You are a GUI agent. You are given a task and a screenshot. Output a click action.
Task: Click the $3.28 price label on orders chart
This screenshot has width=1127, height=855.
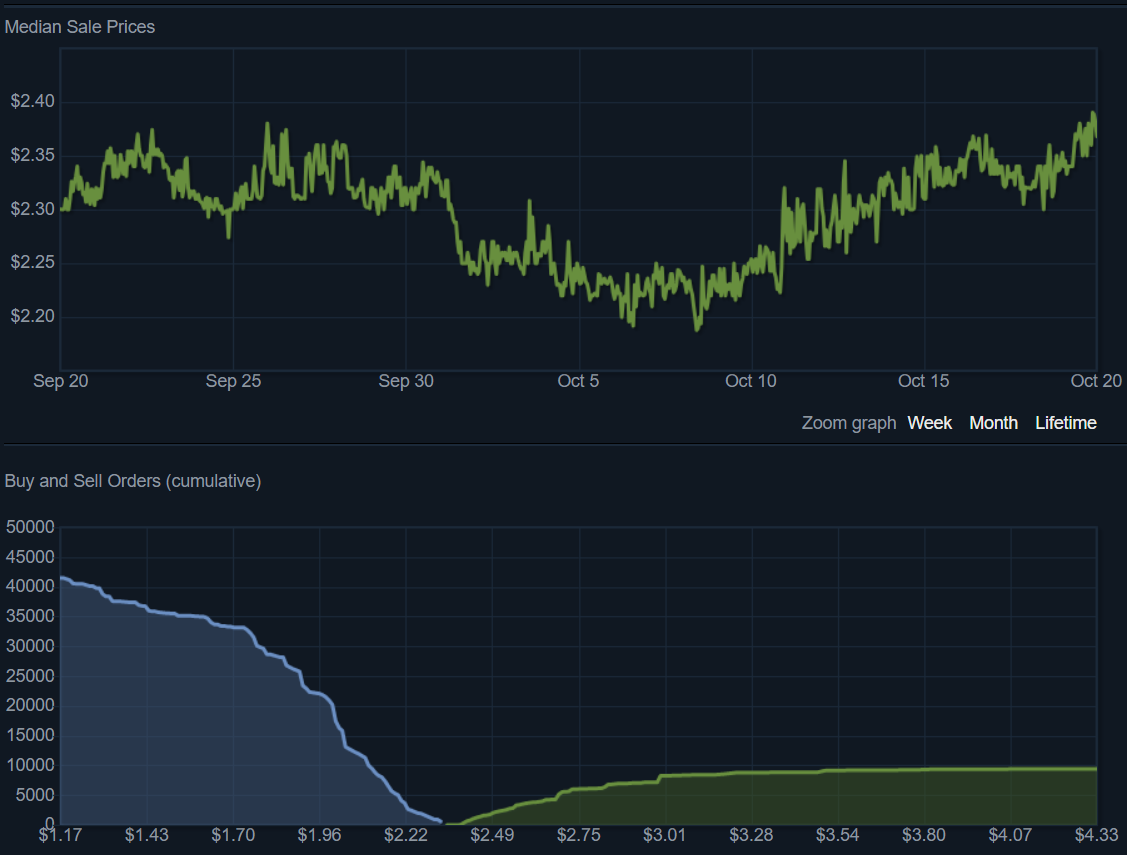coord(751,835)
